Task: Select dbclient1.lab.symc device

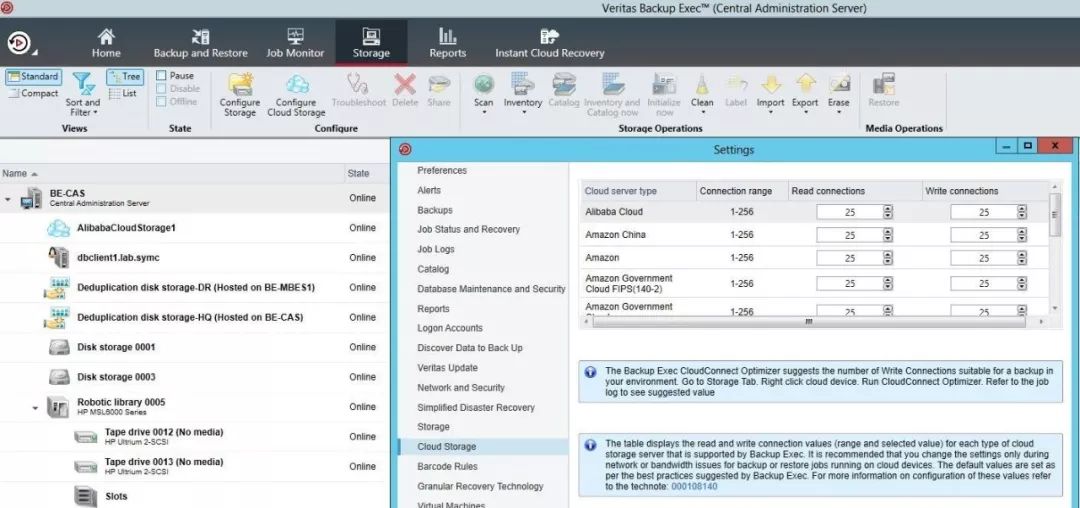Action: [118, 257]
